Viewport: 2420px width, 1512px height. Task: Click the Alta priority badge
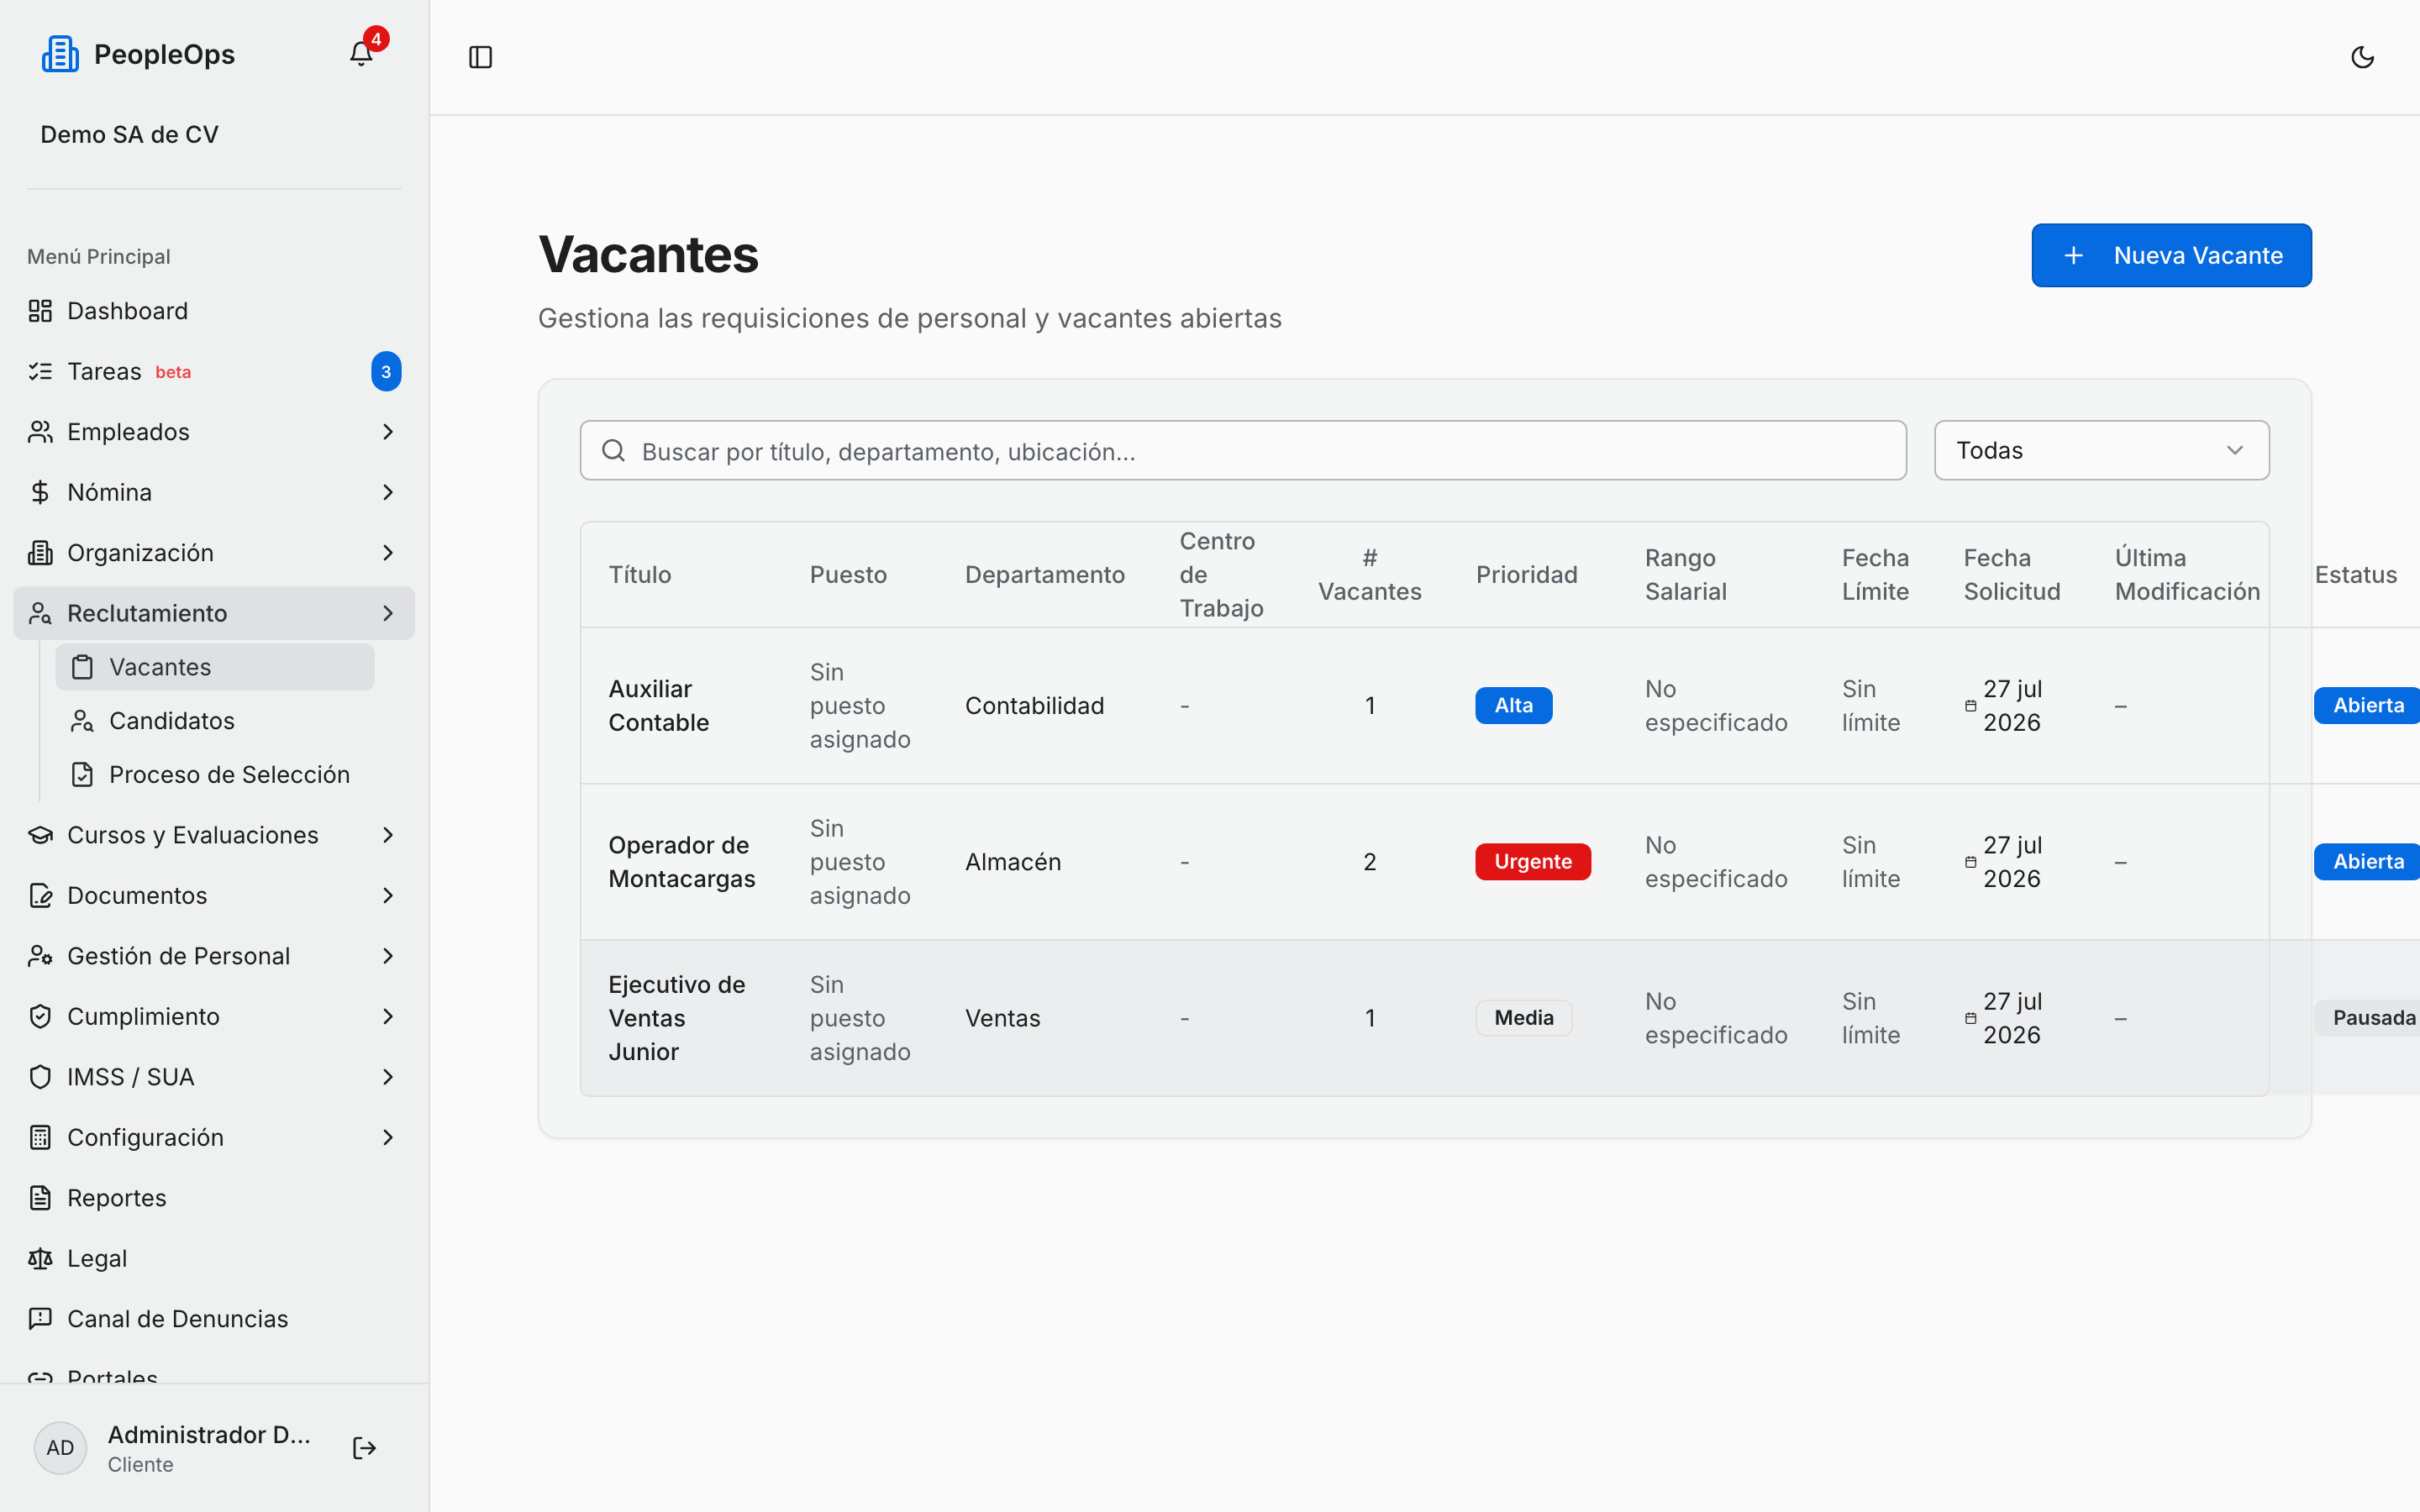(1513, 705)
